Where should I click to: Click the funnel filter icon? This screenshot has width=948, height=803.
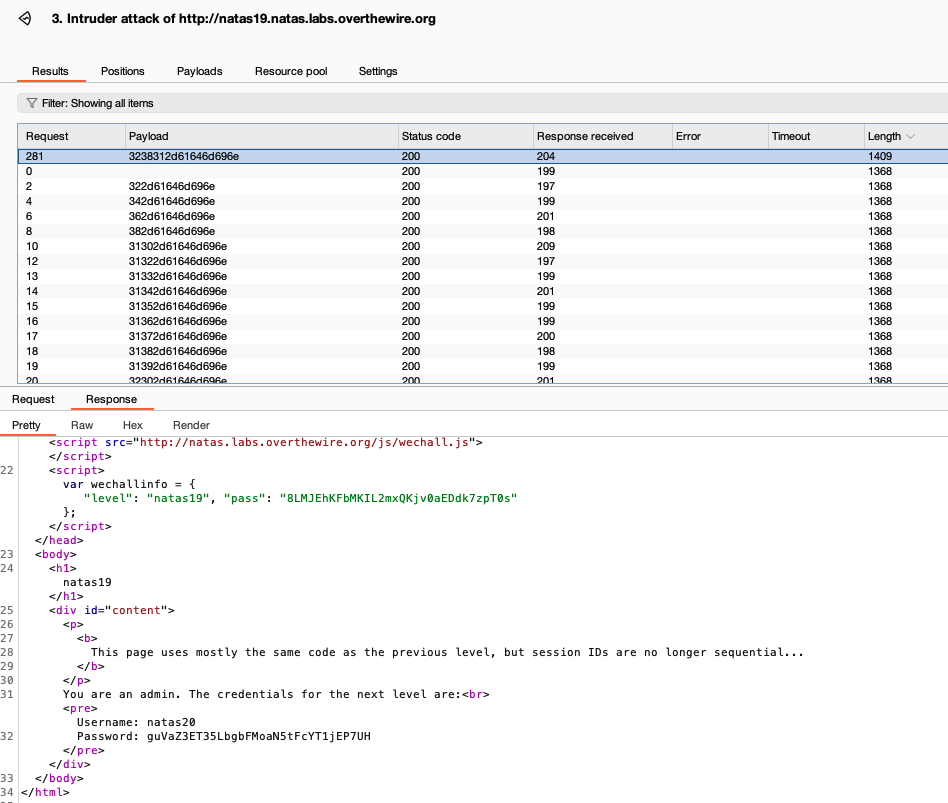pos(32,103)
